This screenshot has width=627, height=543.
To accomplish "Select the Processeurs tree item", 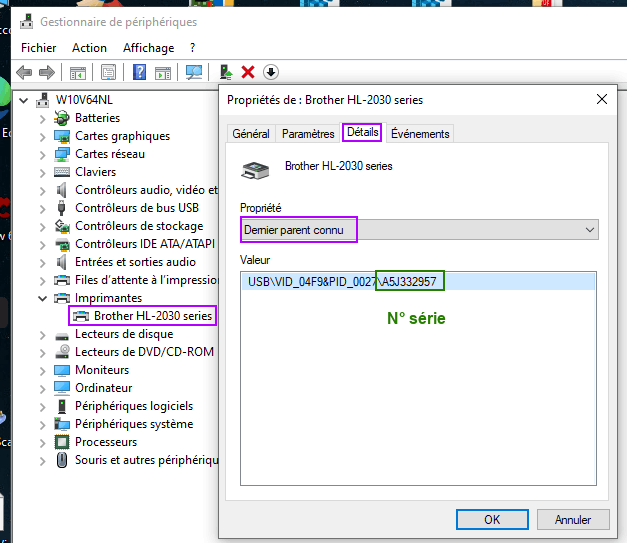I will point(106,442).
